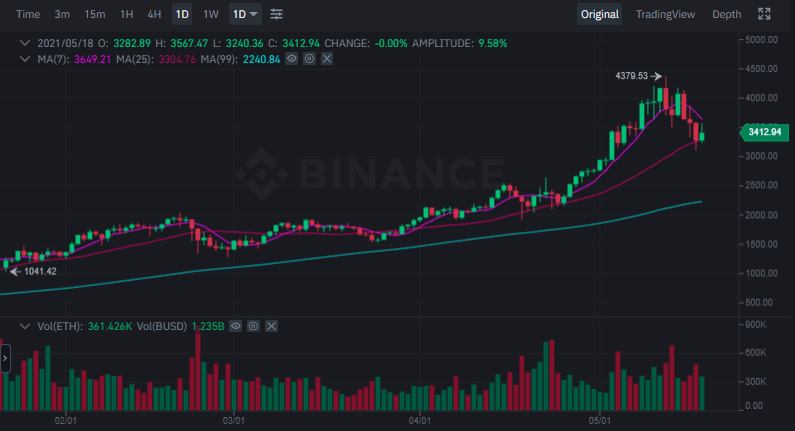Enter fullscreen chart mode
The image size is (795, 431).
tap(764, 14)
